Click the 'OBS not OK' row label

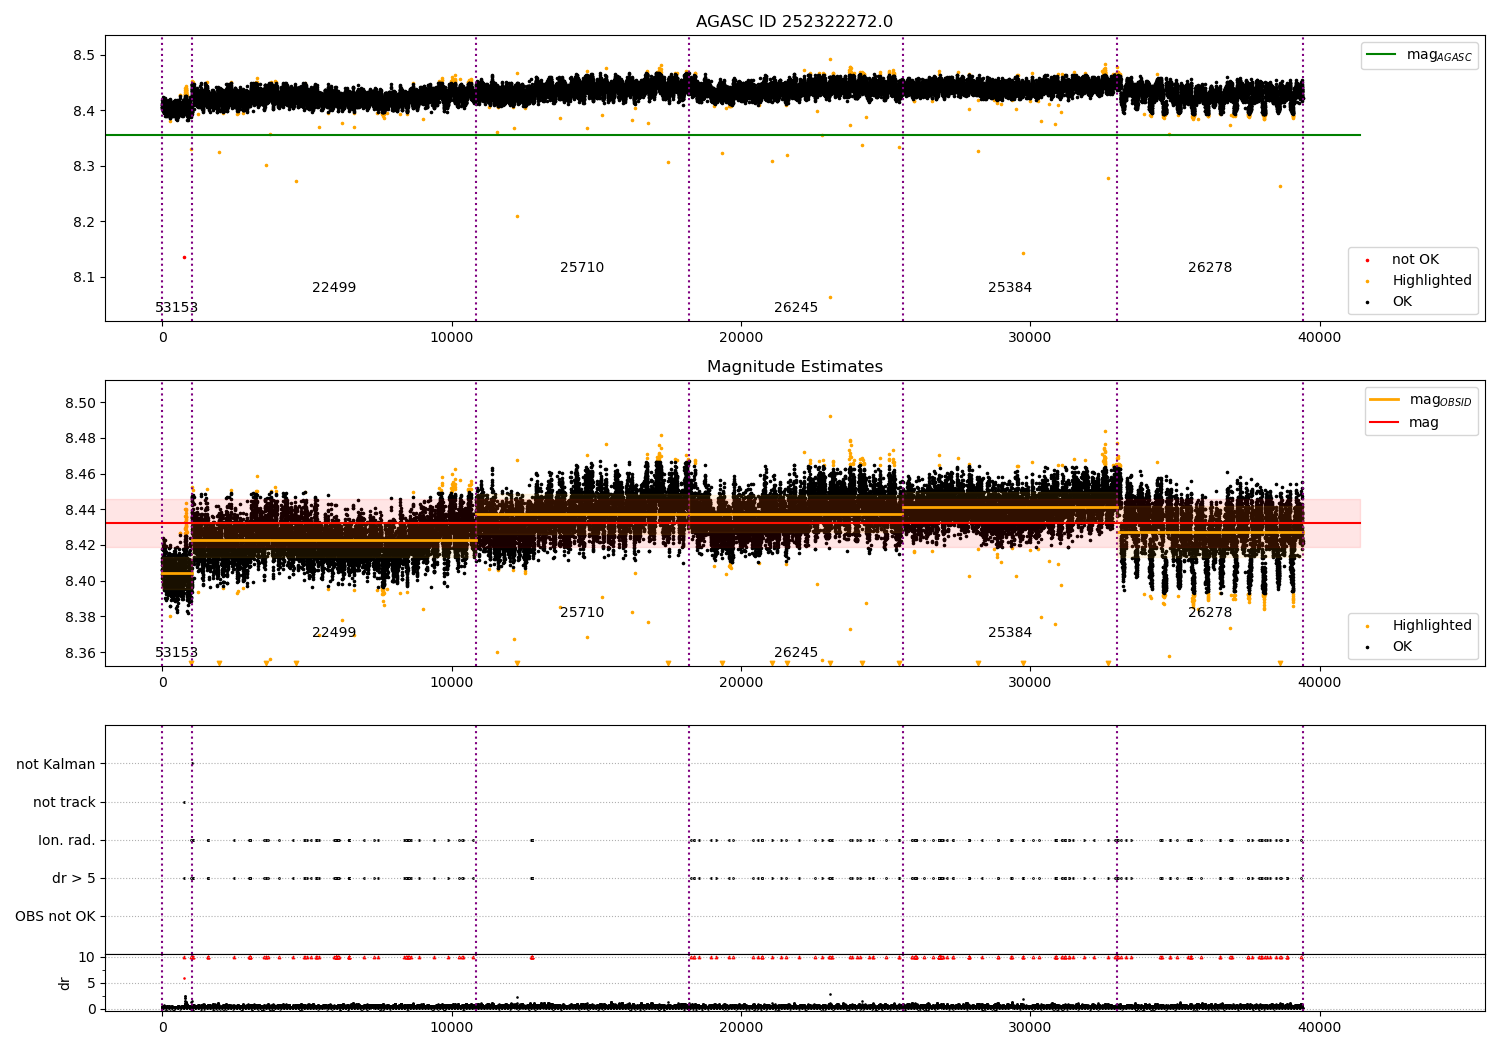[x=55, y=917]
